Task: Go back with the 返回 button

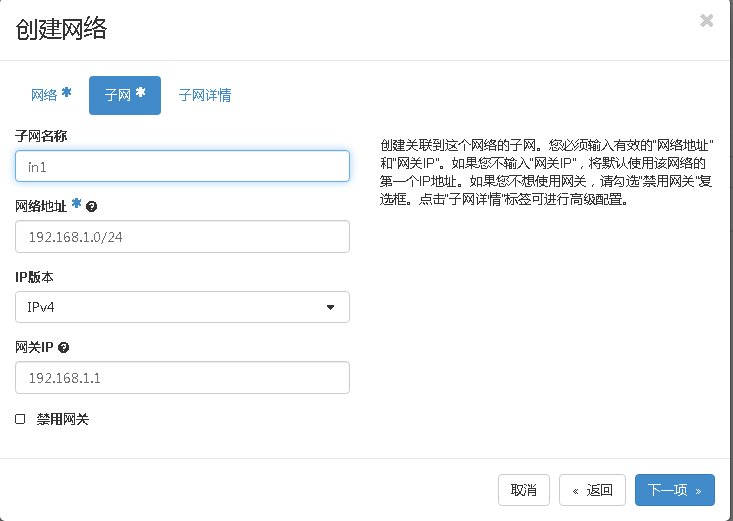Action: [592, 490]
